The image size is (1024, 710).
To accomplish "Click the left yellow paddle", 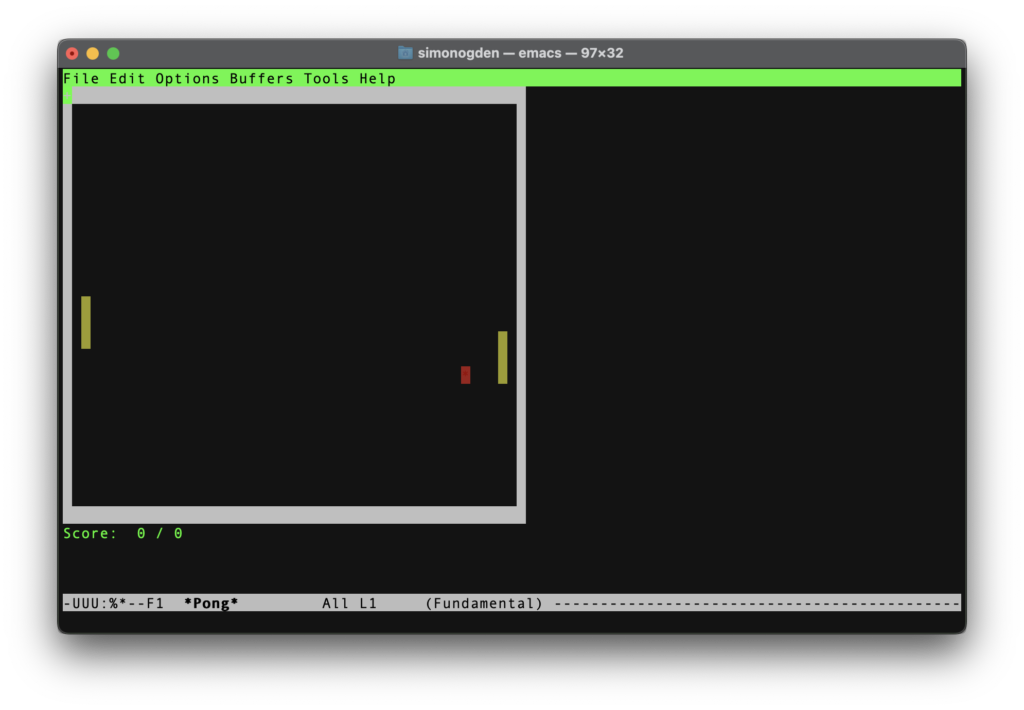I will (86, 323).
